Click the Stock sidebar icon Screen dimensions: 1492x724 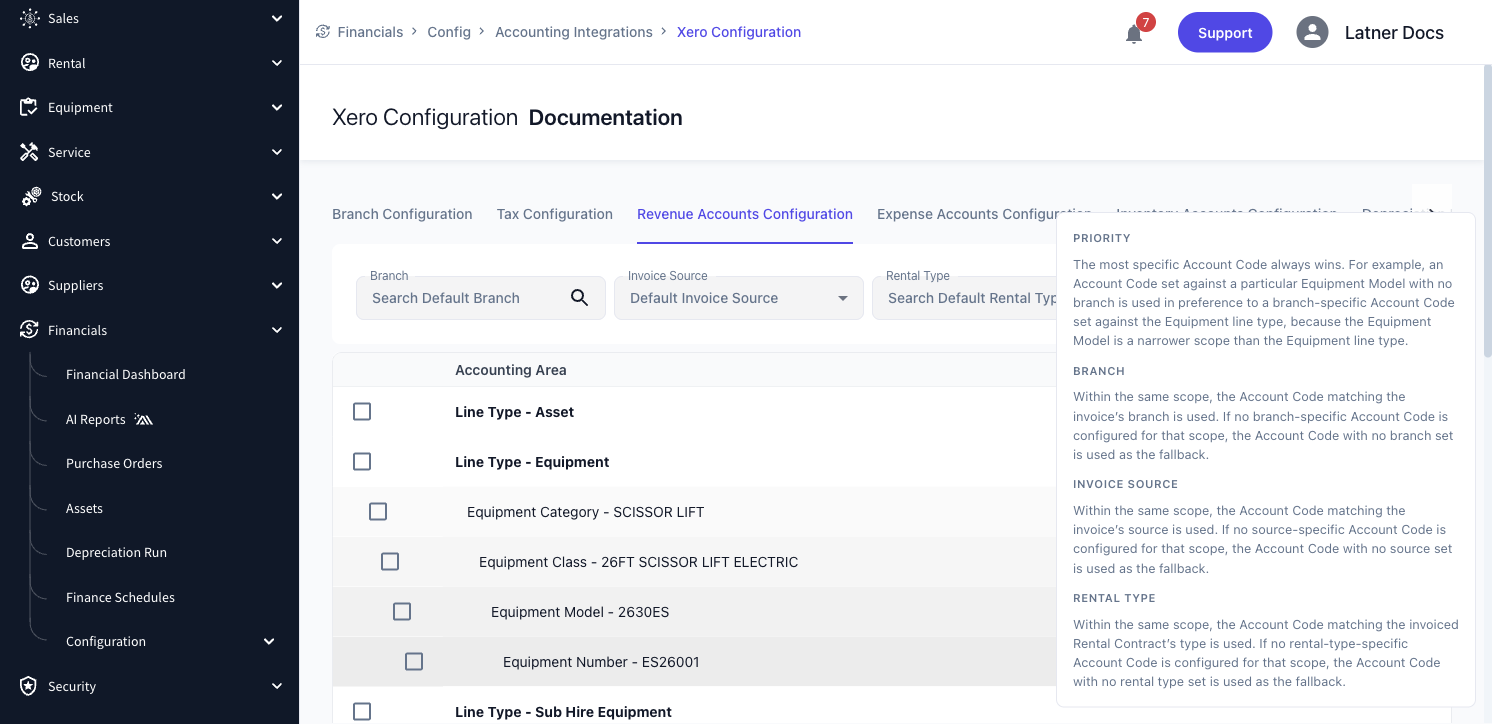pos(31,196)
